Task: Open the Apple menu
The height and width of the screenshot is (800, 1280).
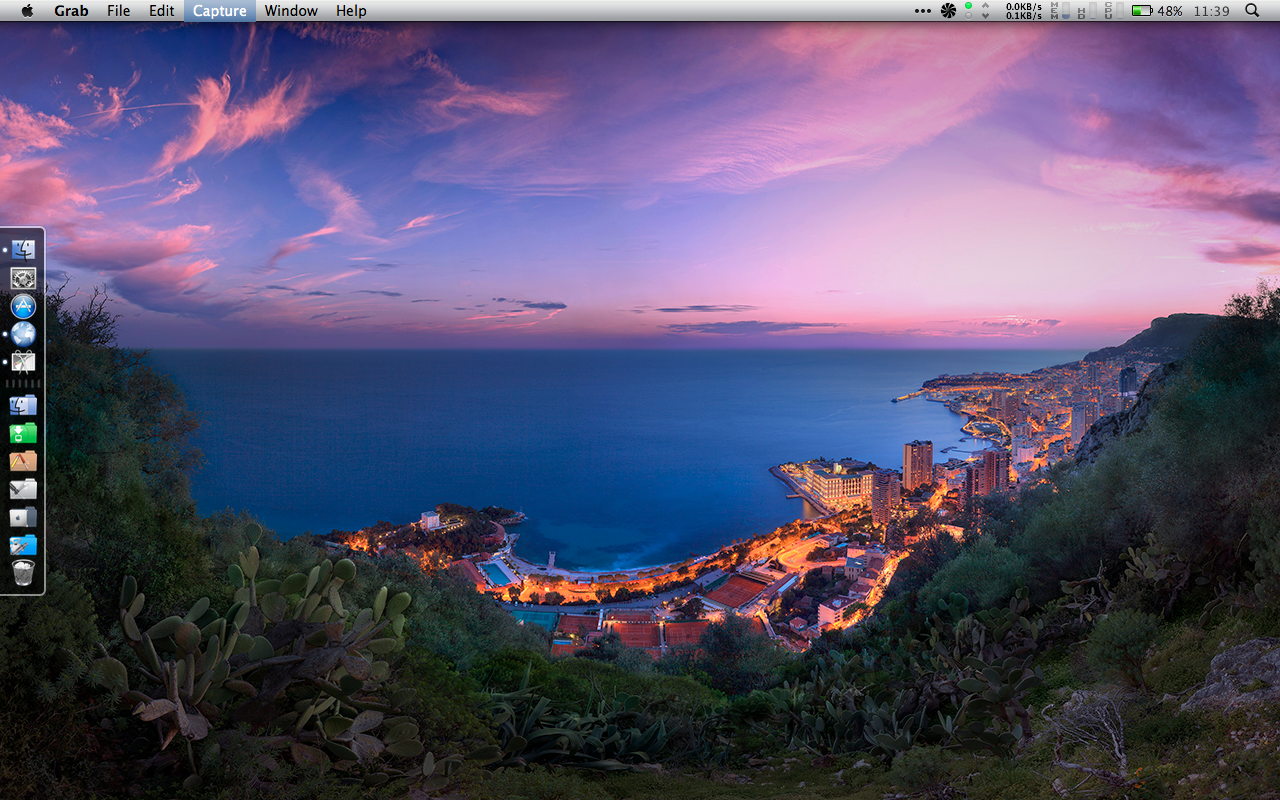Action: pos(27,11)
